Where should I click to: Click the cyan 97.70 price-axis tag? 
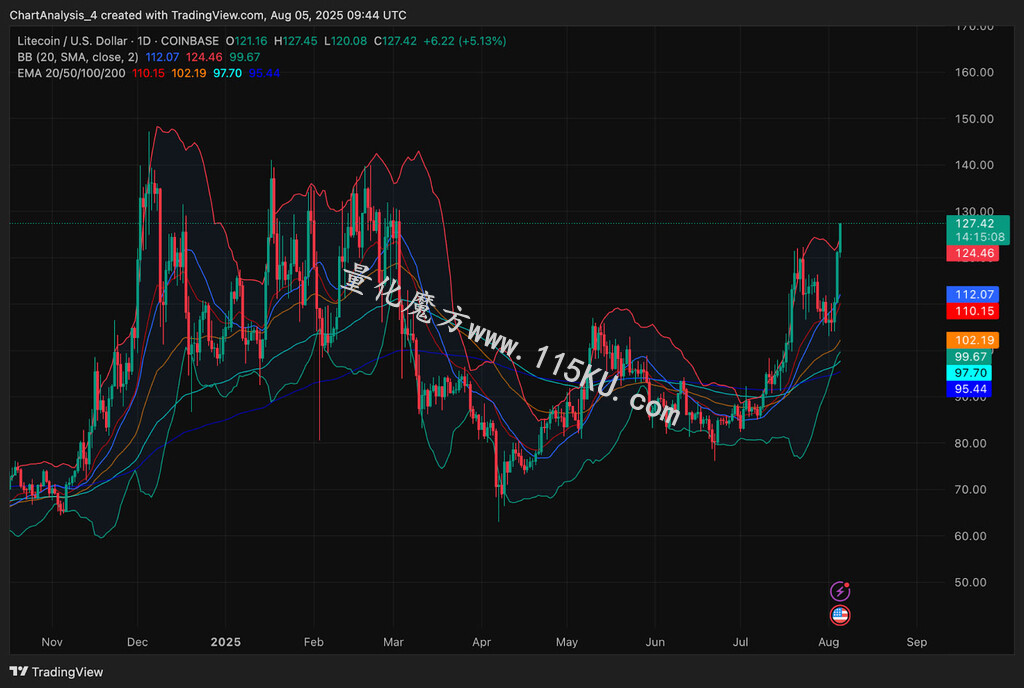click(969, 373)
